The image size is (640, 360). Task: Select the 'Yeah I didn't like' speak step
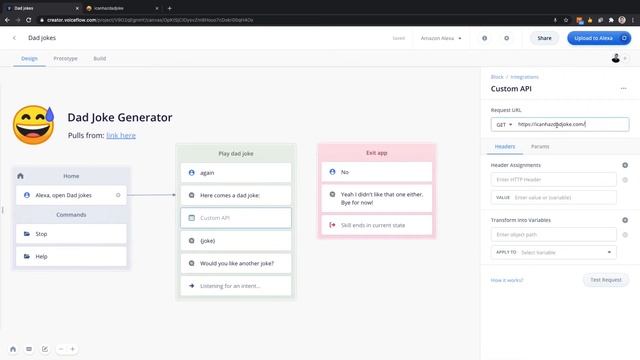pos(377,198)
